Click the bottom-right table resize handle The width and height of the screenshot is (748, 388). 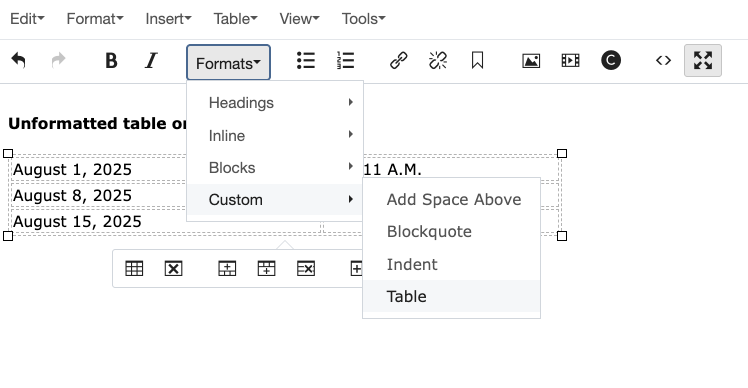pos(562,236)
